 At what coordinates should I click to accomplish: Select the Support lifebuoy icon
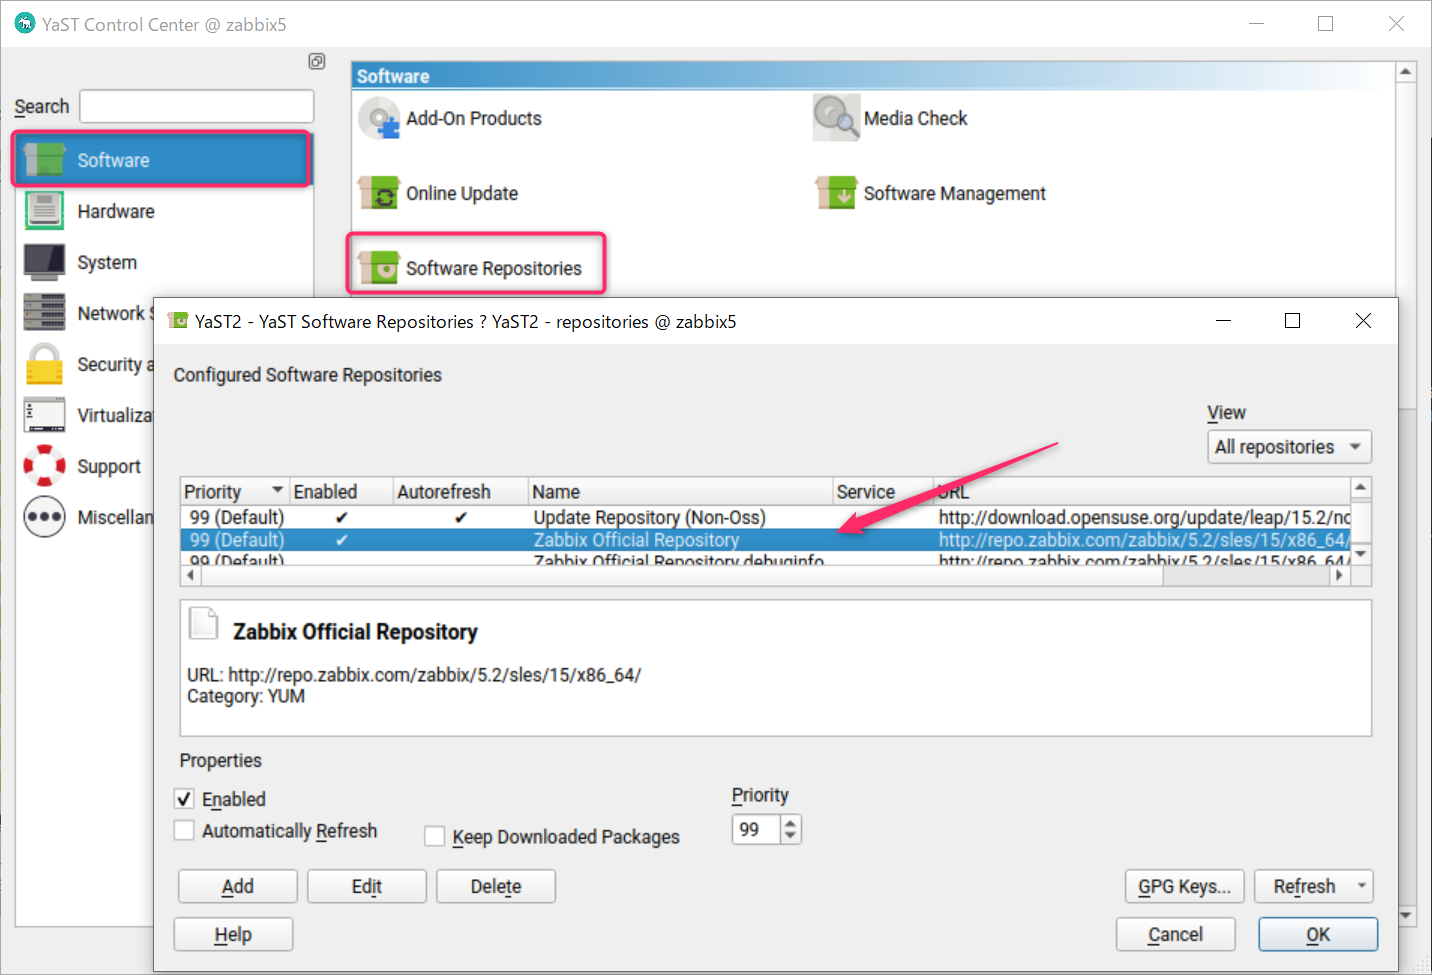[45, 466]
